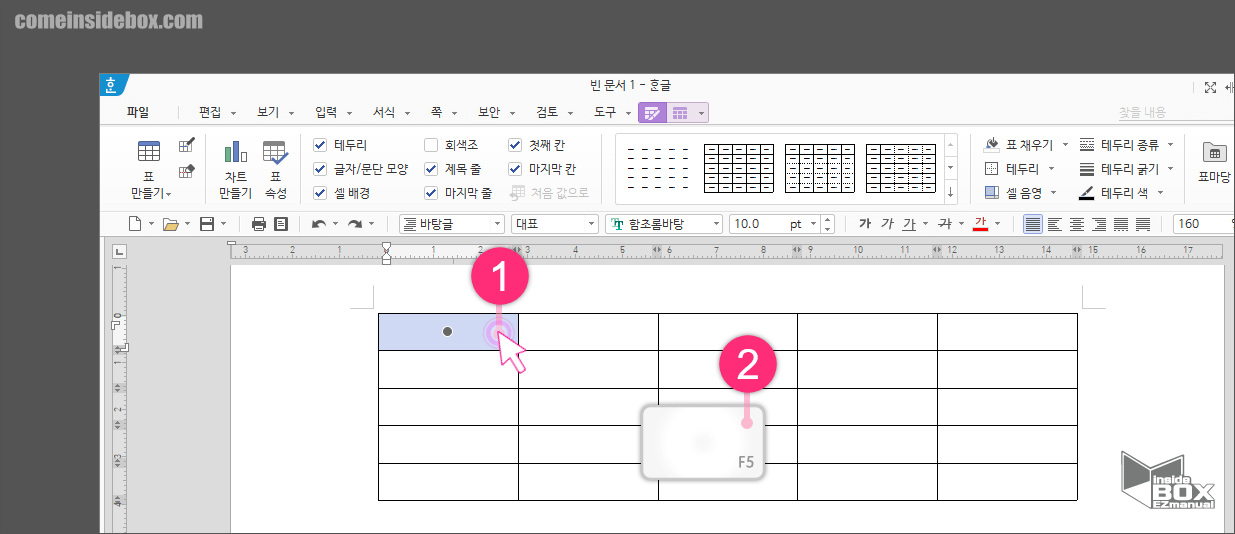
Task: Expand the 함초롬바탕 font dropdown
Action: [714, 224]
